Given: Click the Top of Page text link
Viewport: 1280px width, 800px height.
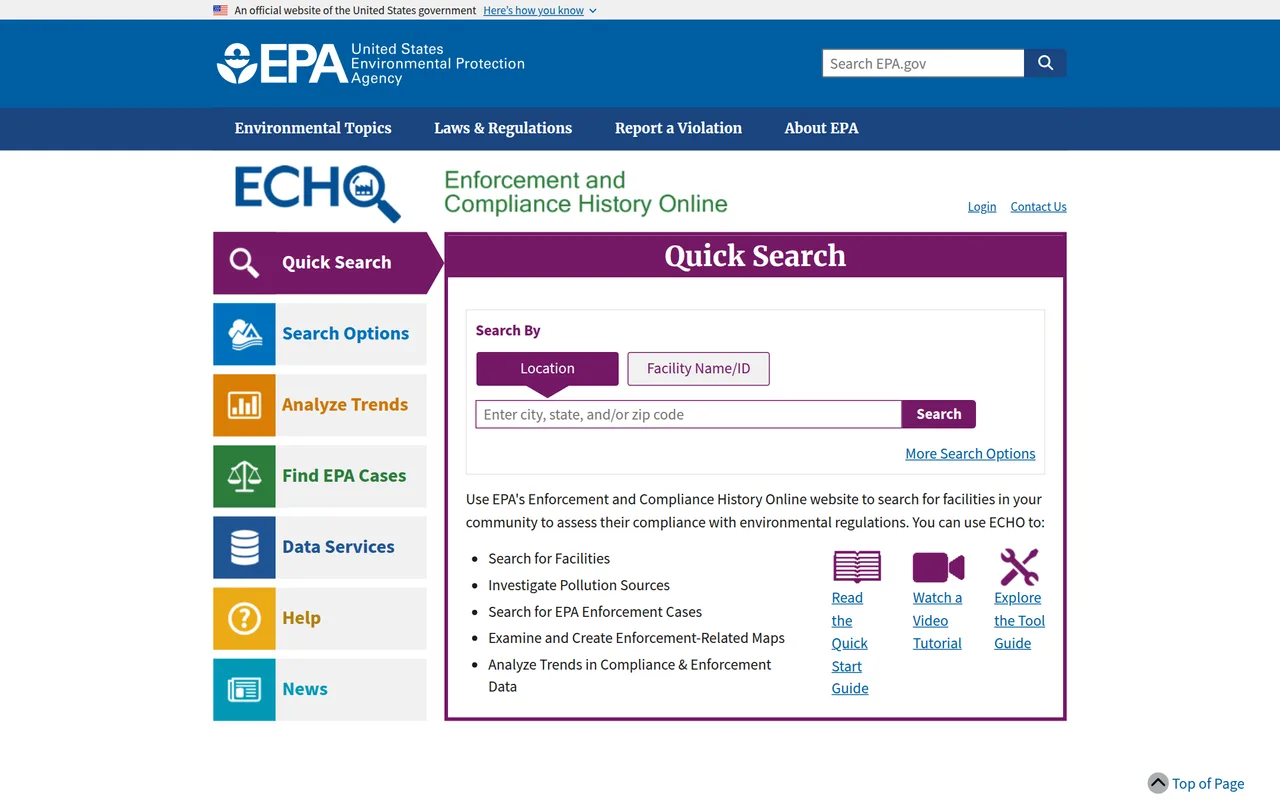Looking at the screenshot, I should pos(1208,783).
